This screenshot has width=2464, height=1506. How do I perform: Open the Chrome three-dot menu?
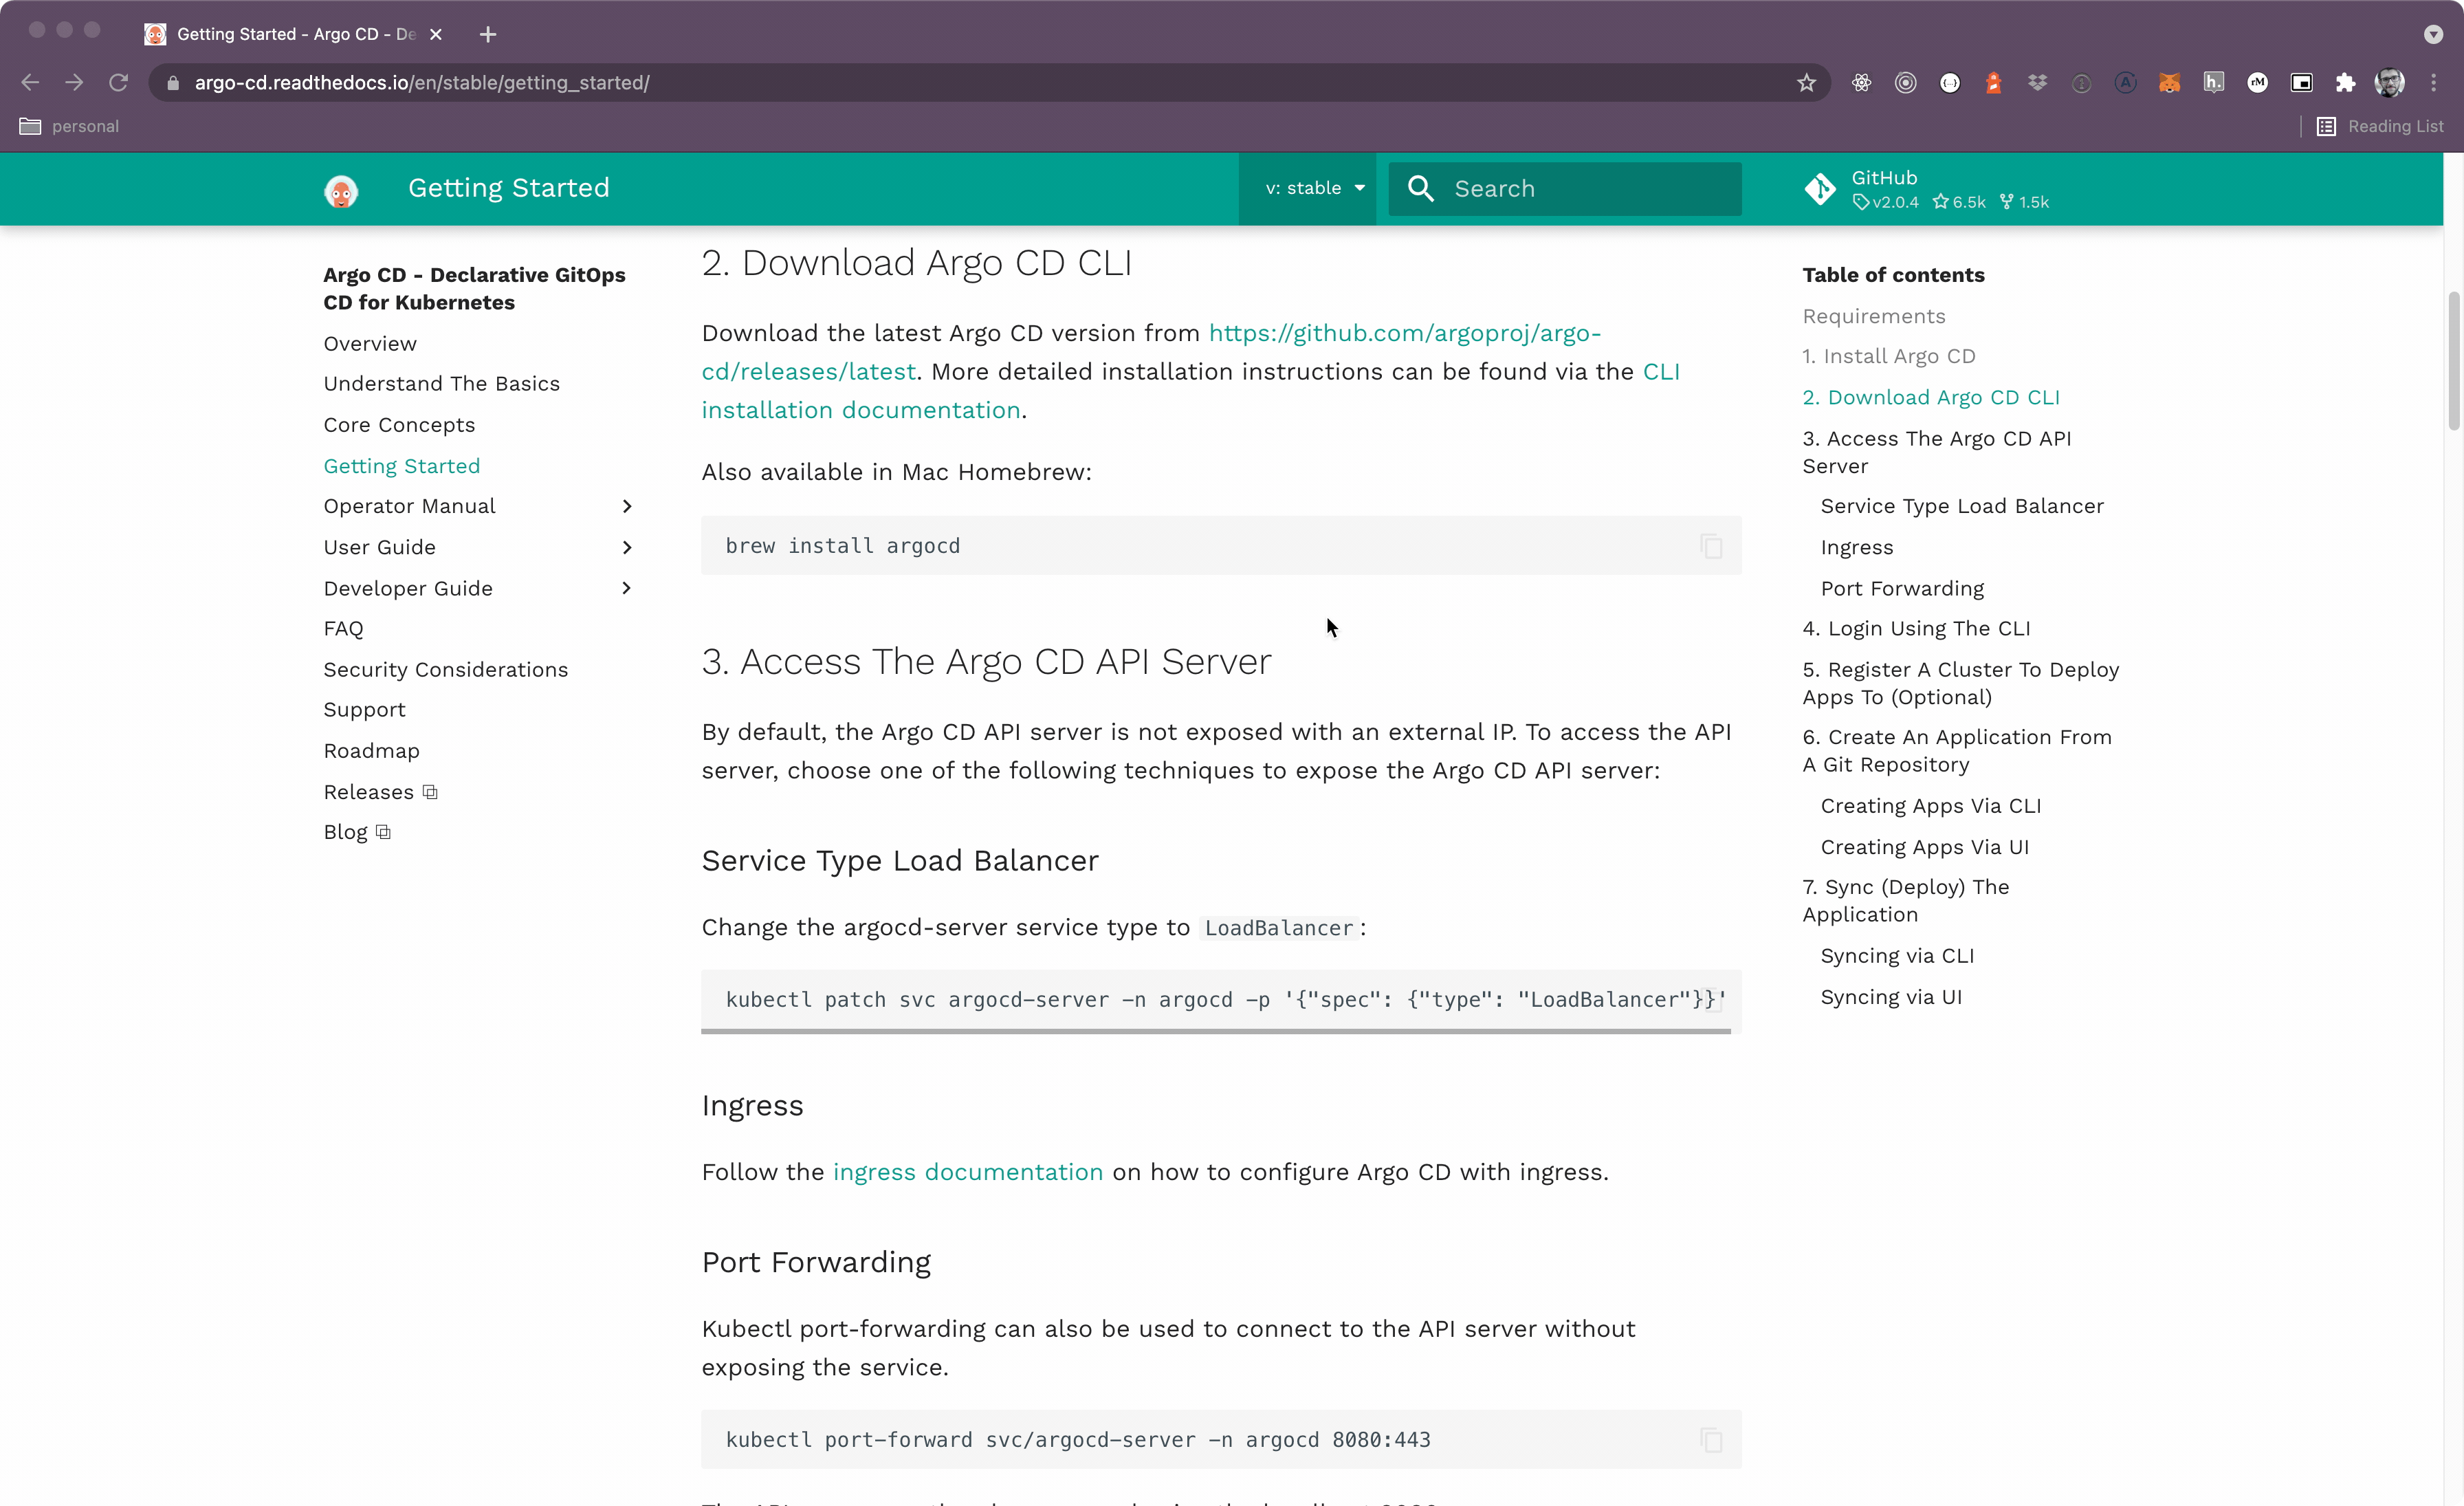click(x=2433, y=83)
